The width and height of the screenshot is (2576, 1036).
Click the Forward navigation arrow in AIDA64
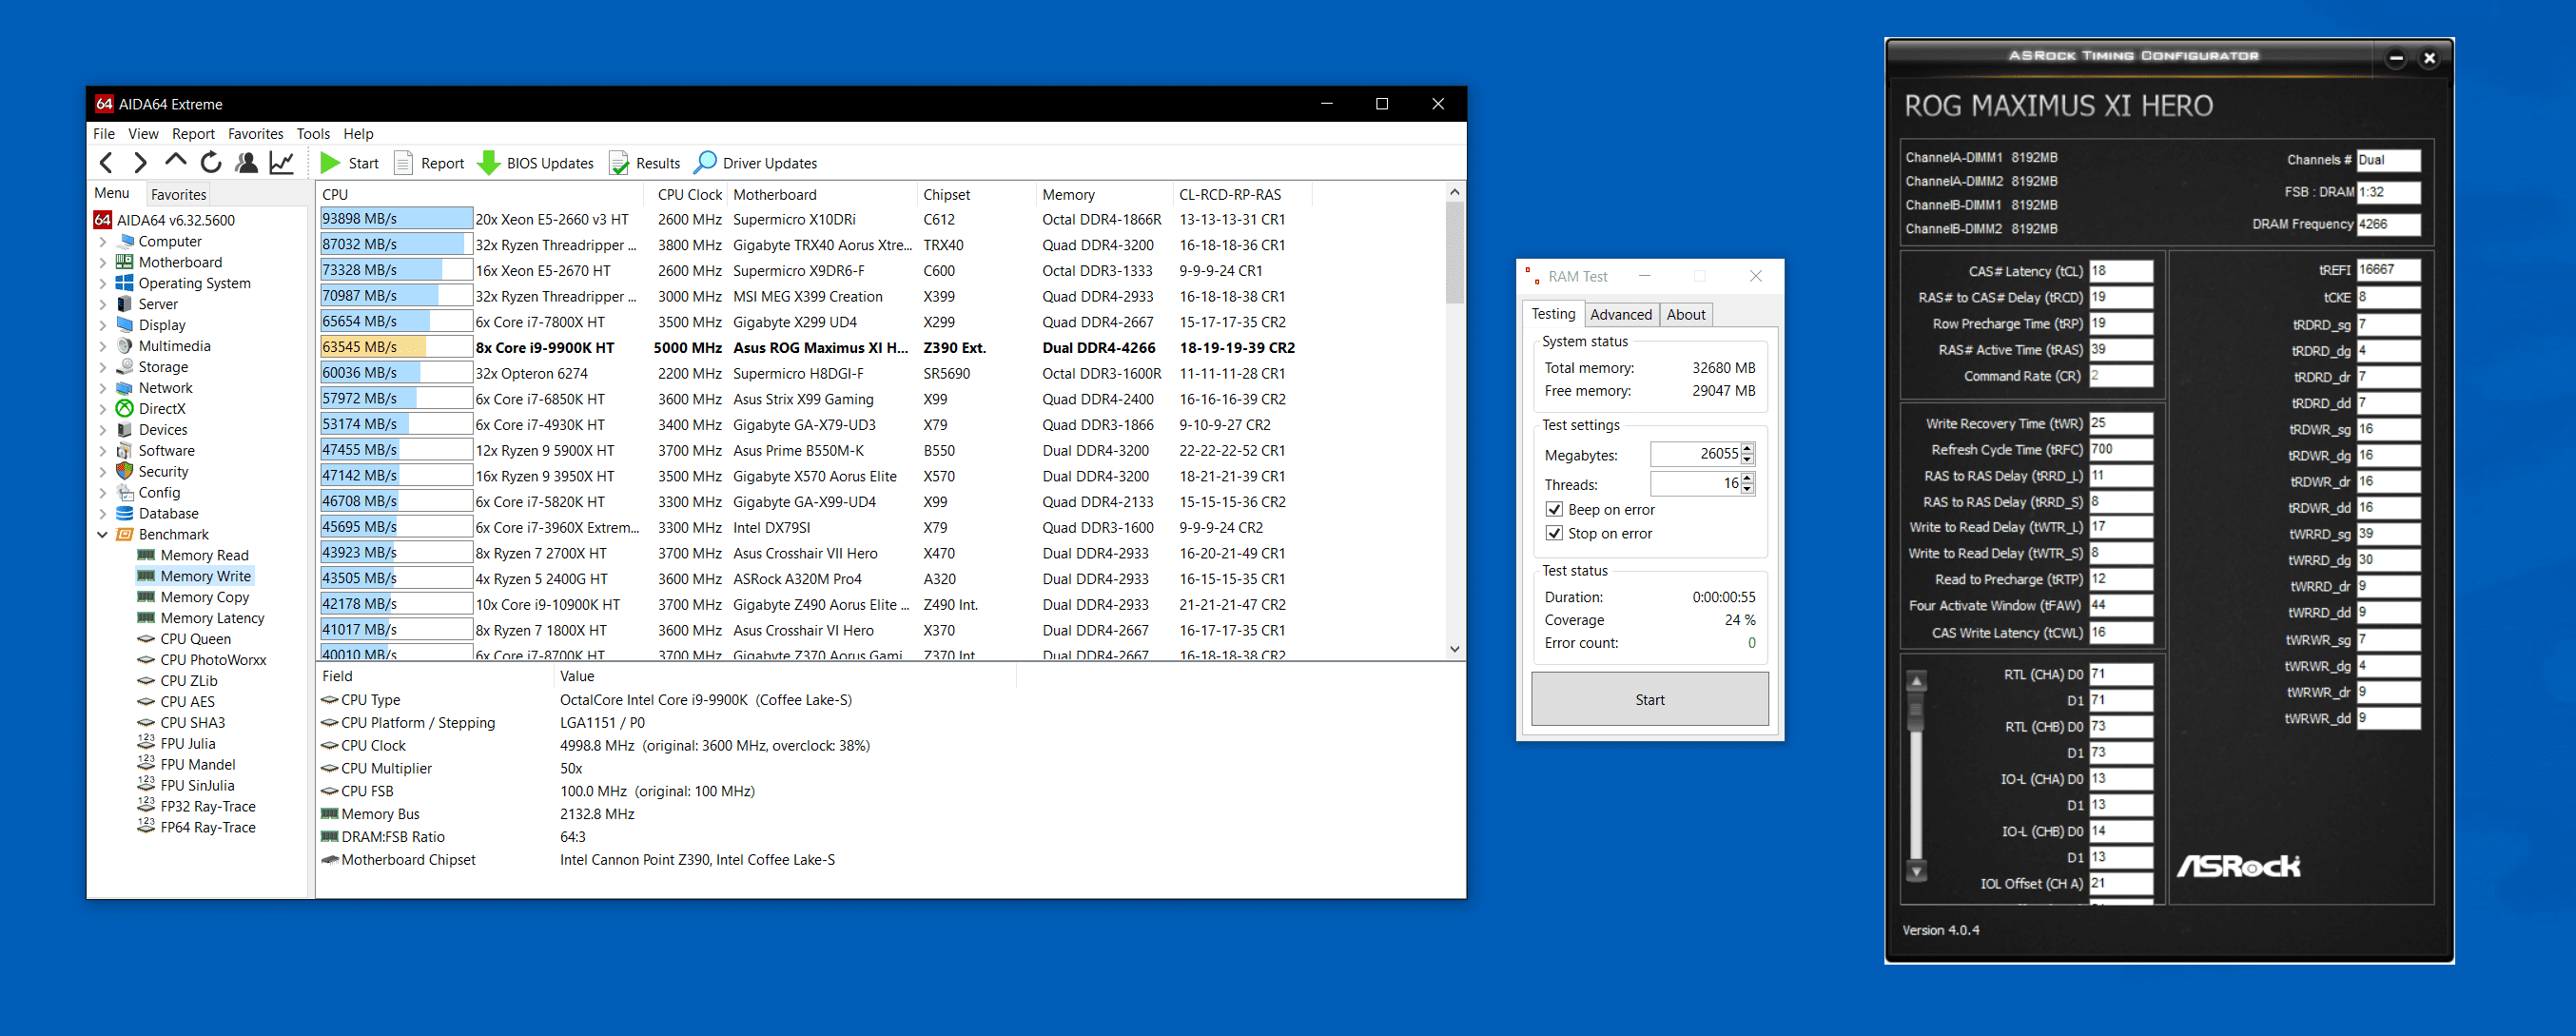tap(140, 163)
